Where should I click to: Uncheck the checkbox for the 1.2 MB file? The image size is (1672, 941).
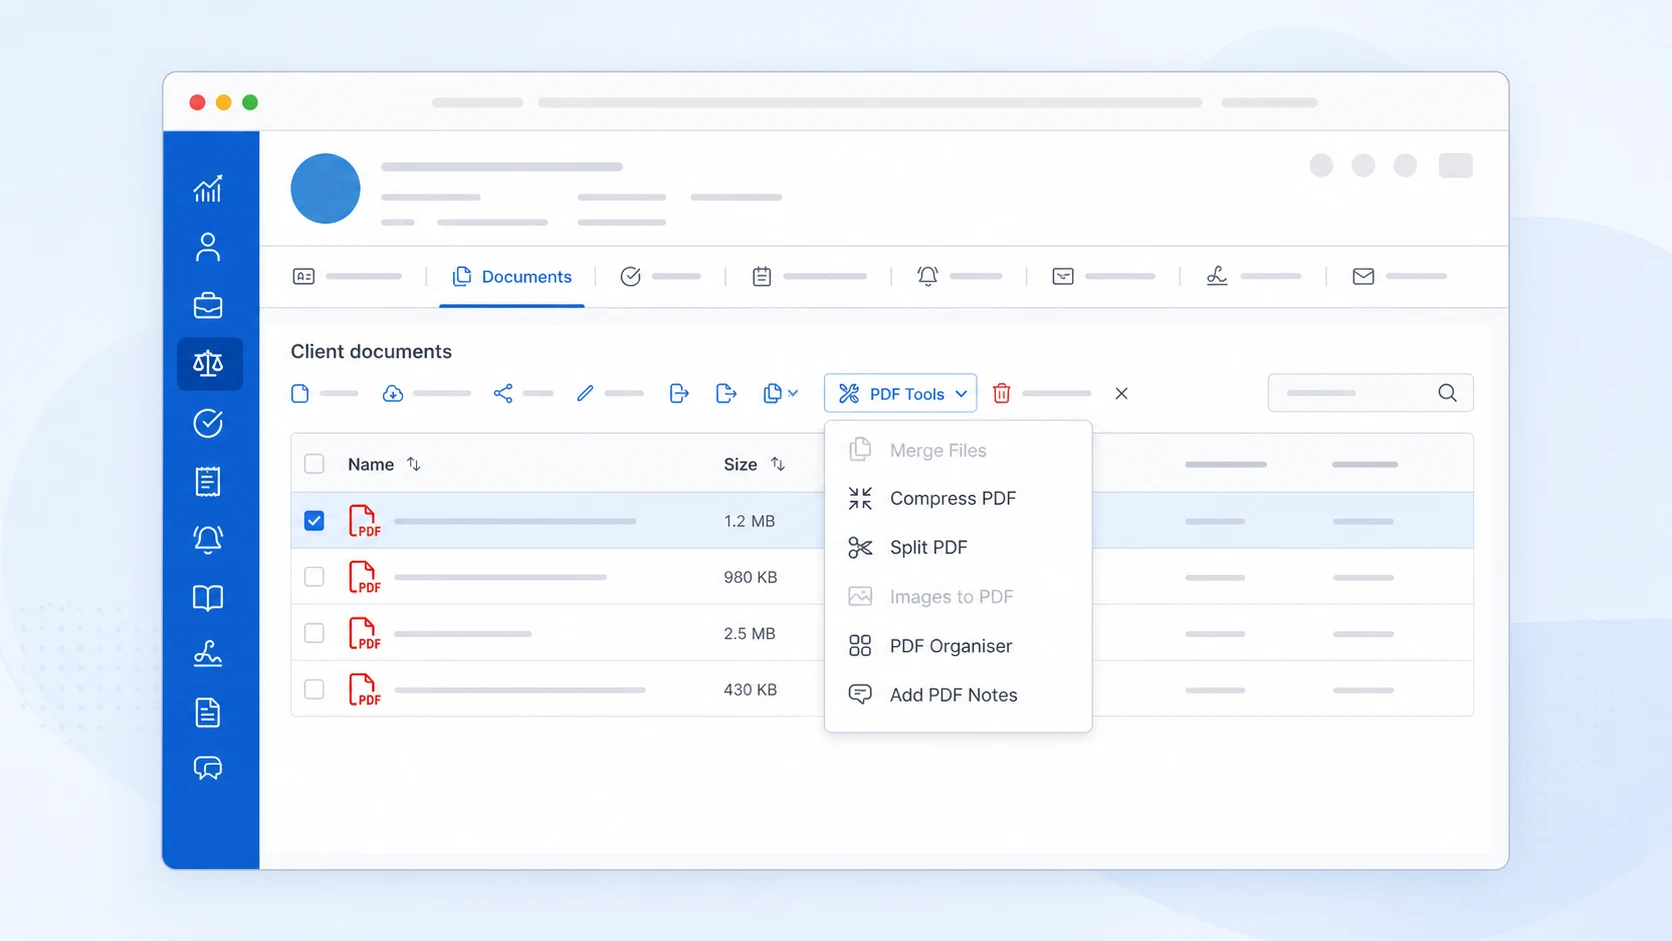pyautogui.click(x=314, y=521)
